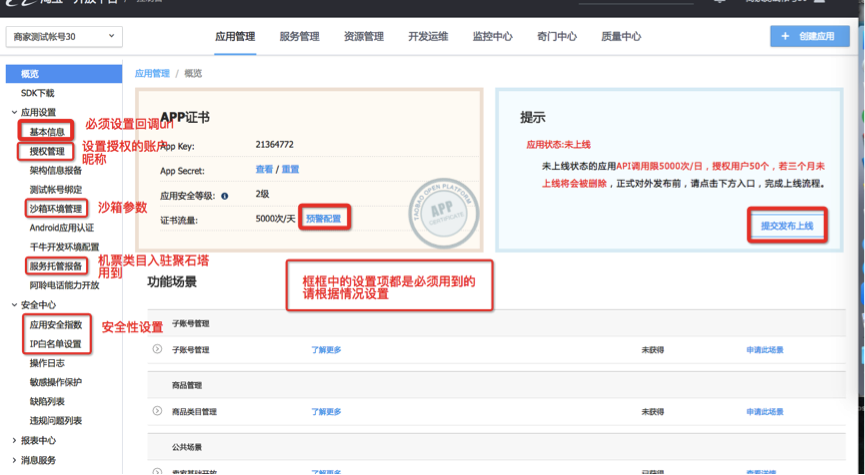The image size is (865, 475).
Task: Open the 资源管理 tab
Action: pyautogui.click(x=364, y=36)
